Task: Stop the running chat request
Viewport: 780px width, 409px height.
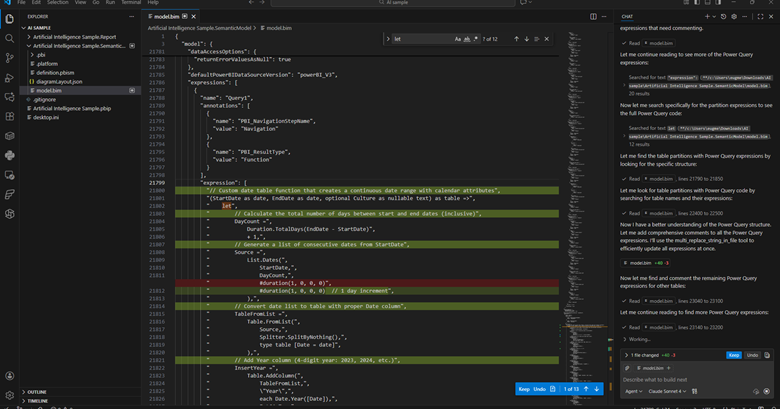Action: click(x=767, y=391)
